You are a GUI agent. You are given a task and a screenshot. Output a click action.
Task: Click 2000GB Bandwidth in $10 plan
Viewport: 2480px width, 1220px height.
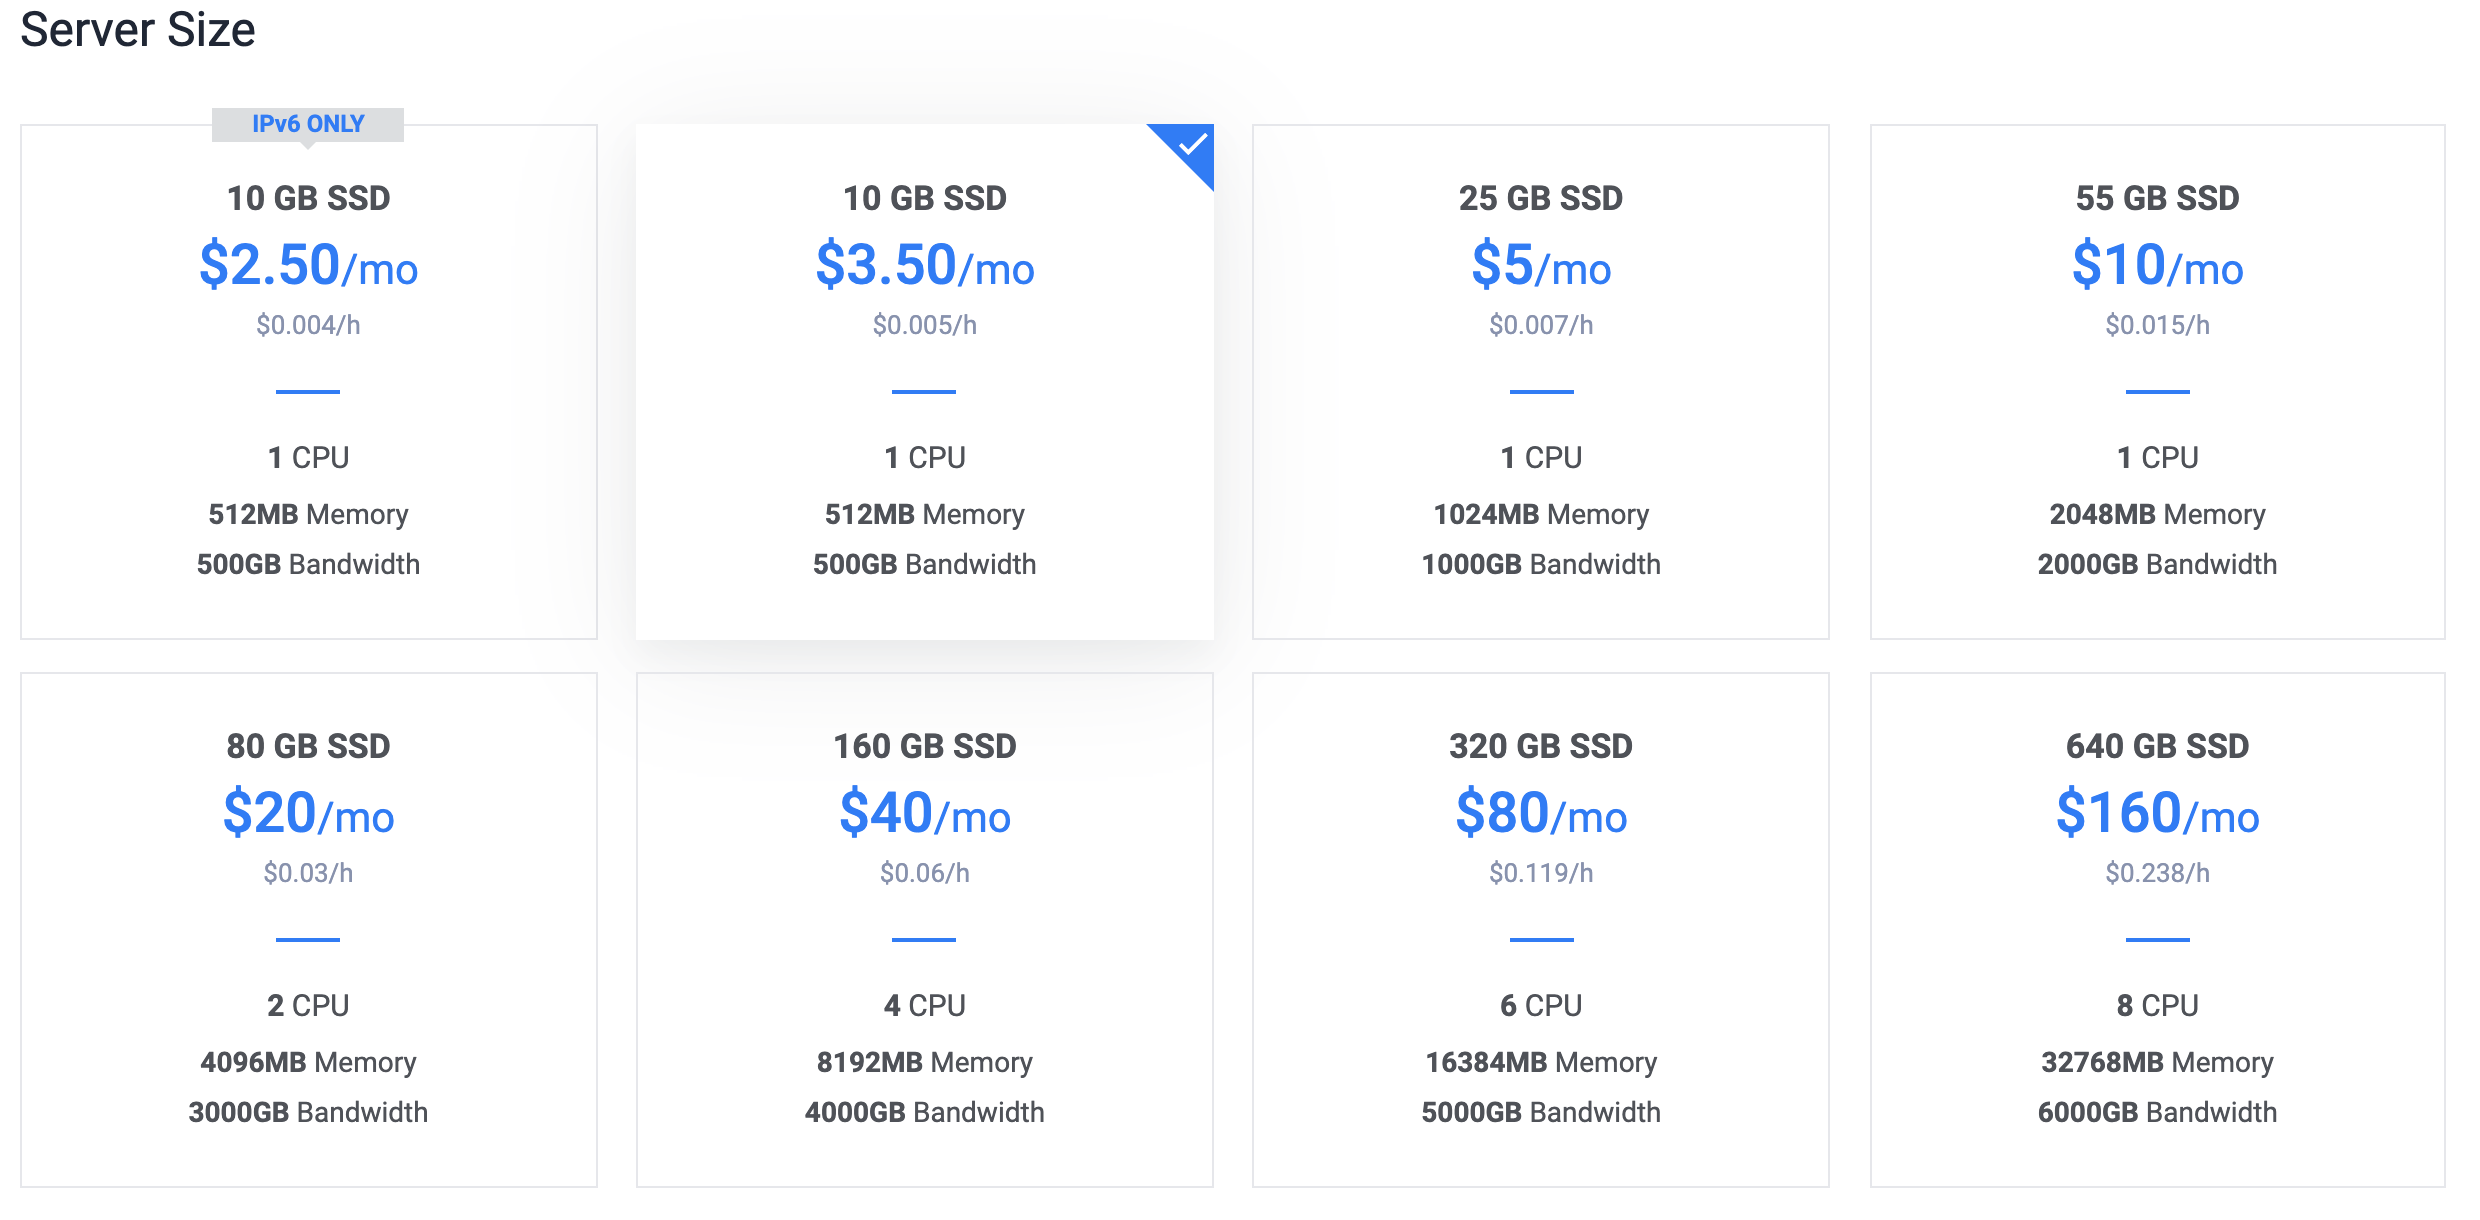(x=2158, y=564)
